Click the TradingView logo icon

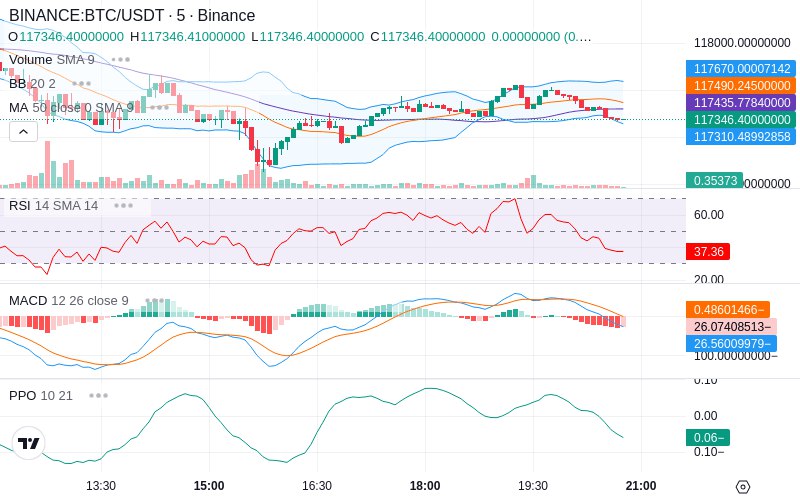29,443
